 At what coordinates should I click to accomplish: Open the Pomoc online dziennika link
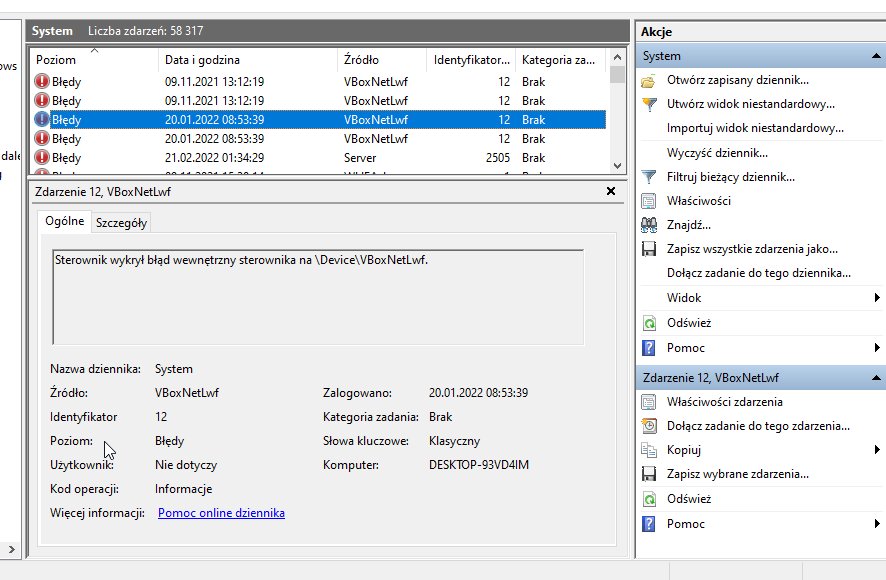221,513
